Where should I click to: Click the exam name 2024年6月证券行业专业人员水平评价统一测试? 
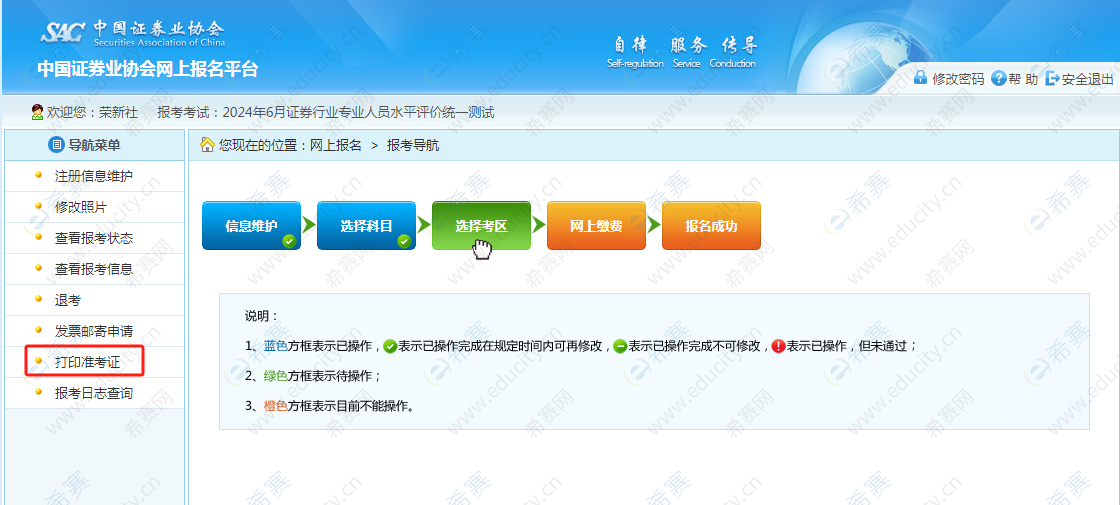click(x=359, y=113)
